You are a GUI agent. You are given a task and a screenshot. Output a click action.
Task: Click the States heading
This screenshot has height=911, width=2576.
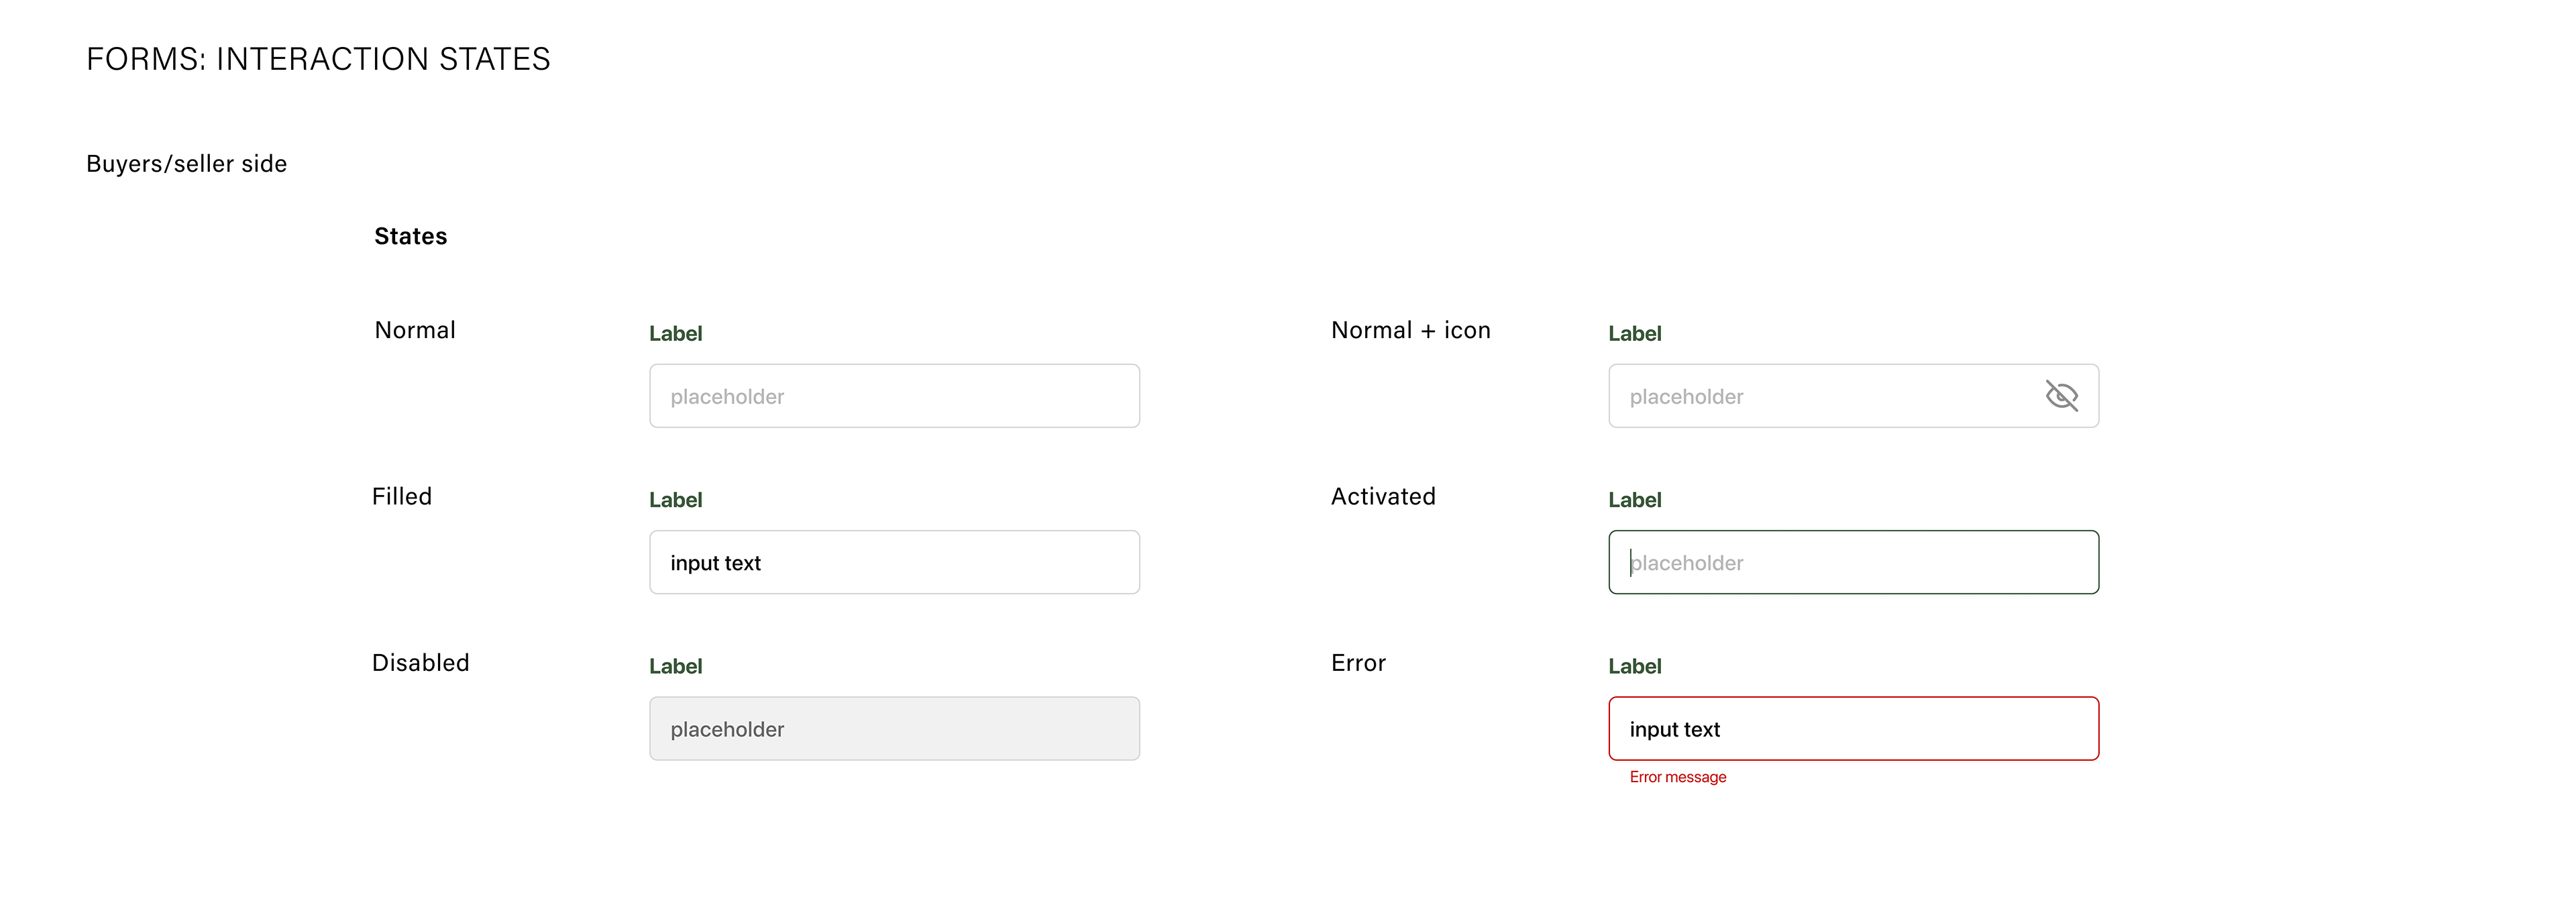coord(410,237)
